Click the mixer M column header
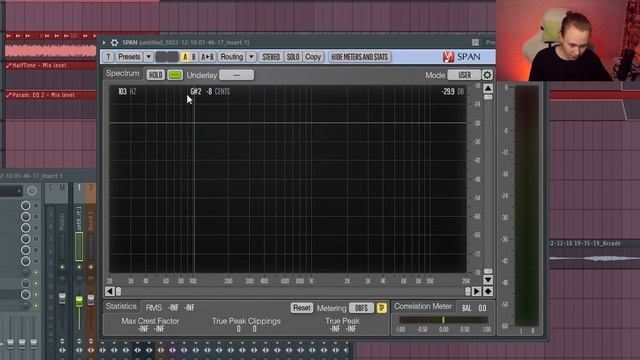Image resolution: width=640 pixels, height=360 pixels. (62, 188)
